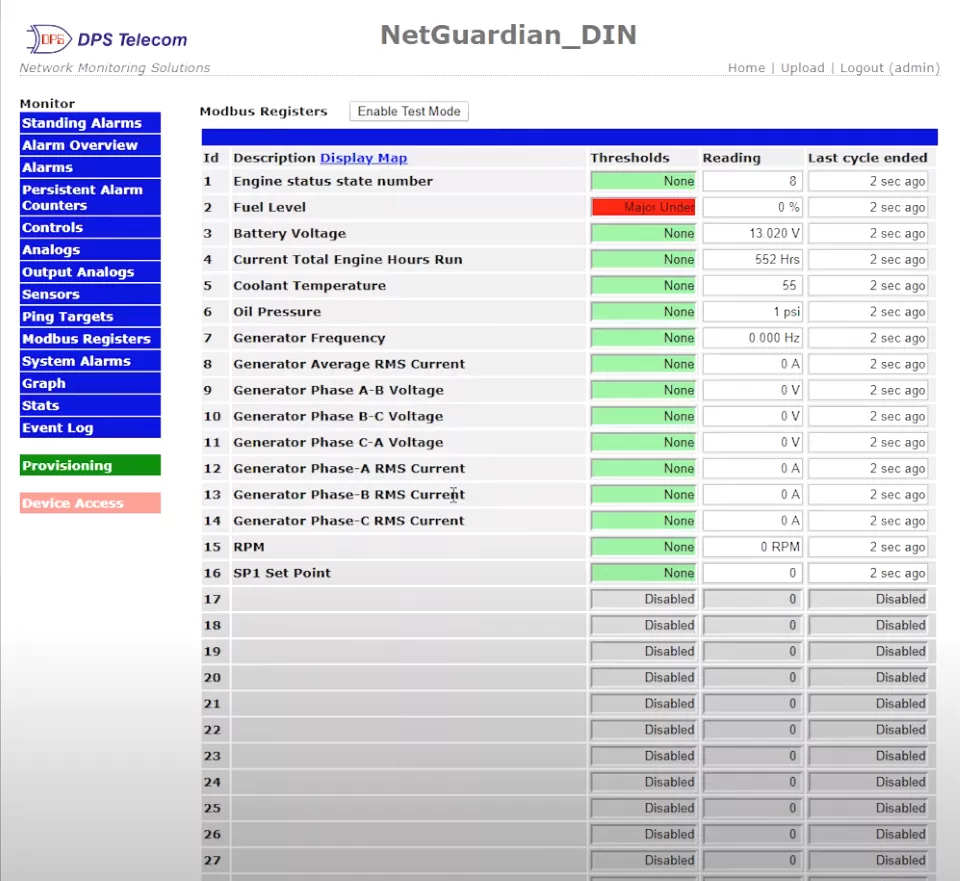Screen dimensions: 960x881
Task: Click the Battery Voltage reading field
Action: coord(752,233)
